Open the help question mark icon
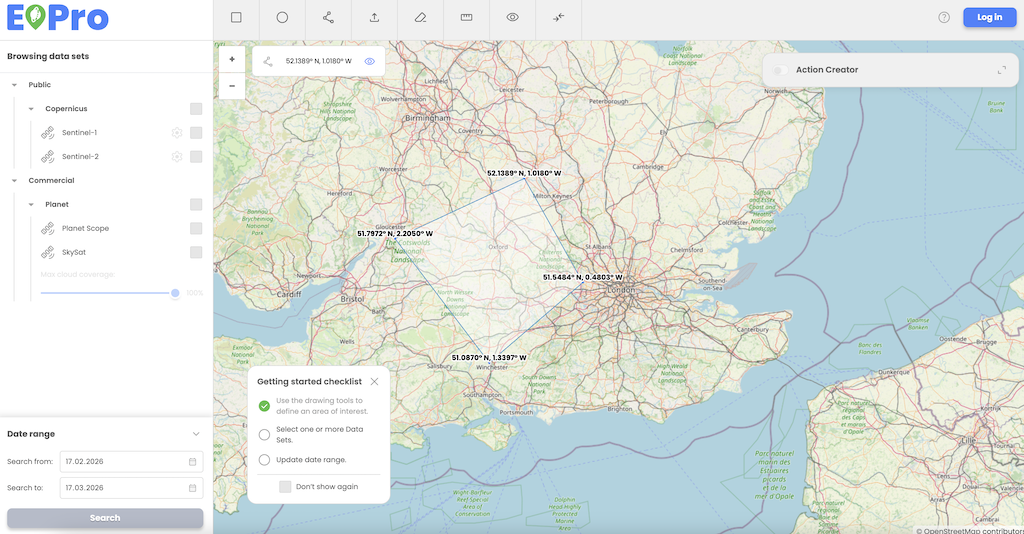This screenshot has width=1024, height=534. [x=944, y=18]
